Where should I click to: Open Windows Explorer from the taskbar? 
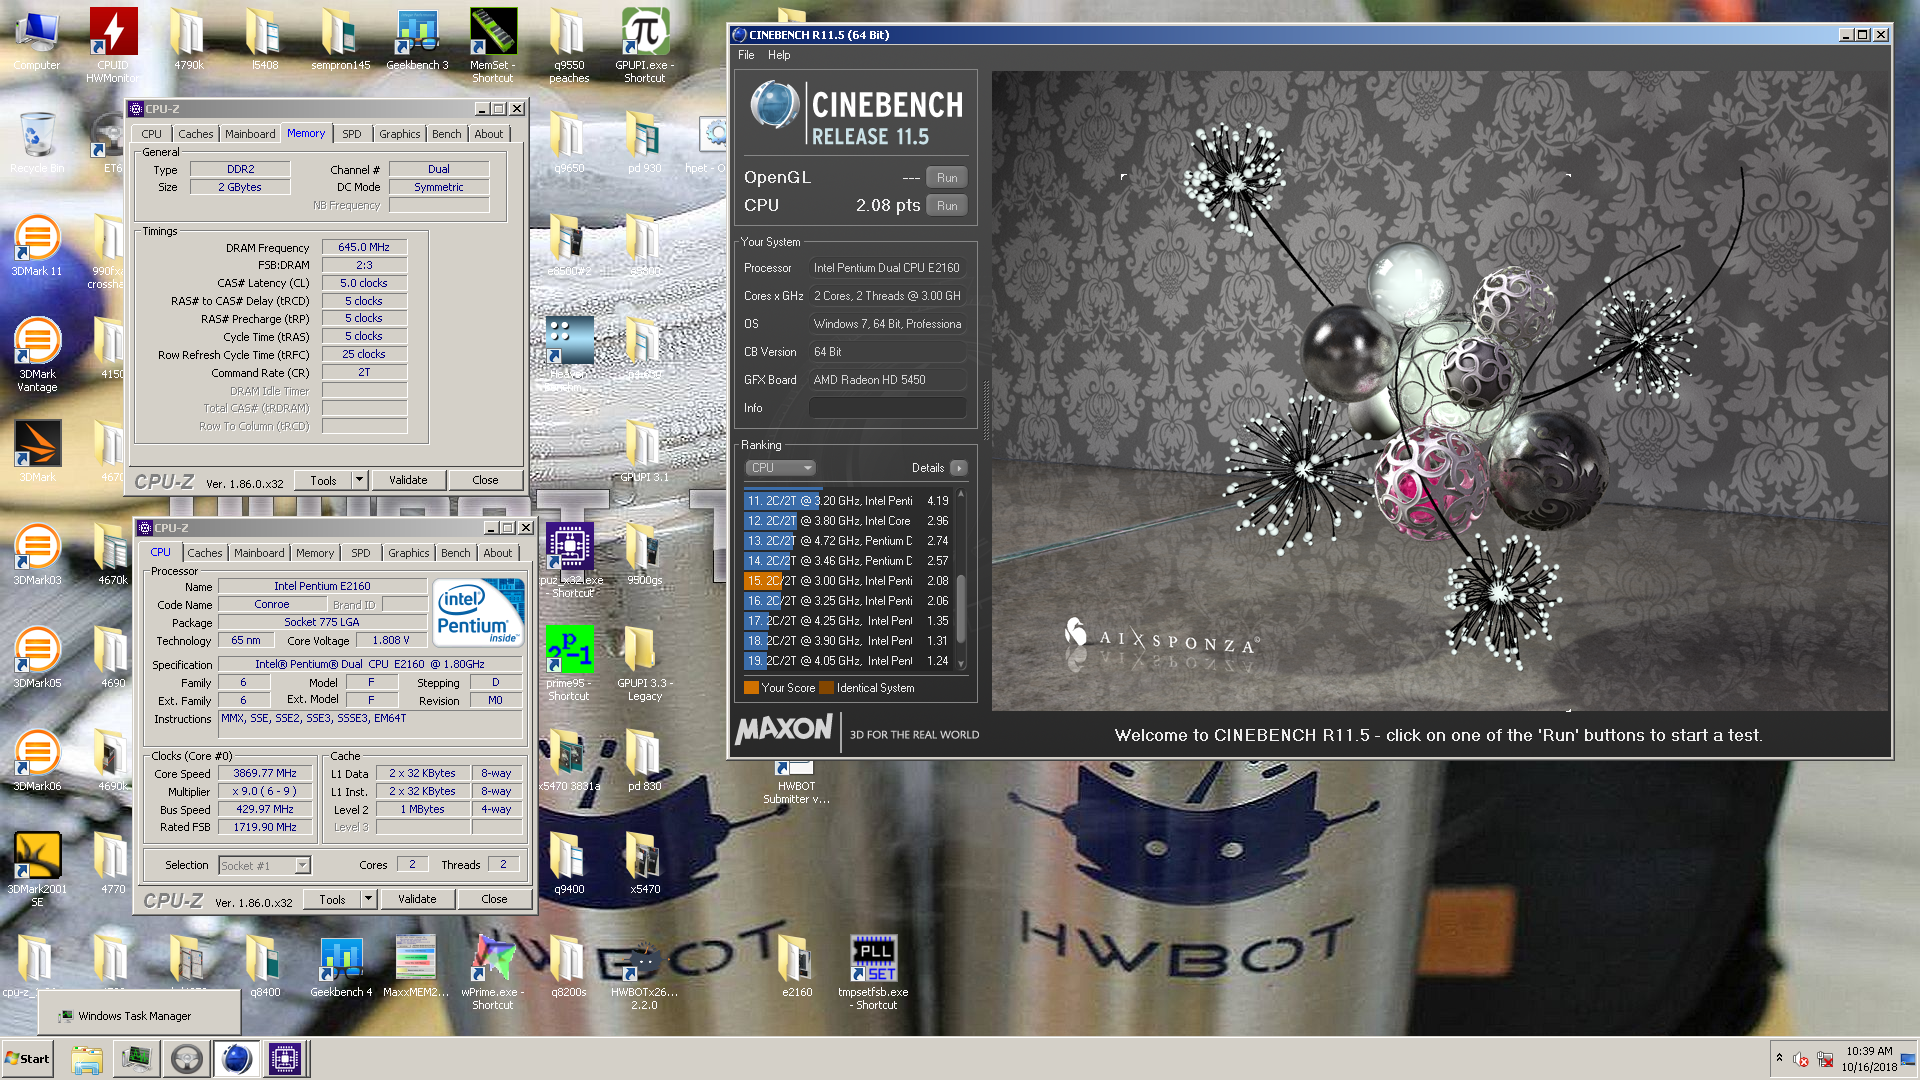click(87, 1058)
